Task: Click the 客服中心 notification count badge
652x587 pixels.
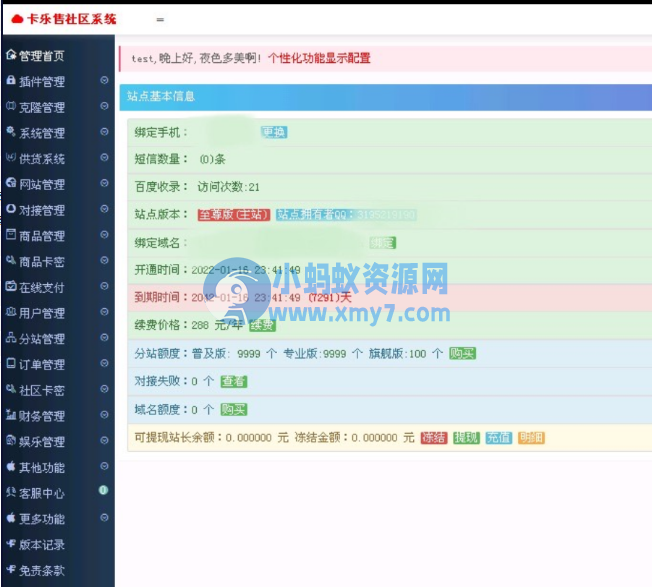Action: [x=104, y=491]
